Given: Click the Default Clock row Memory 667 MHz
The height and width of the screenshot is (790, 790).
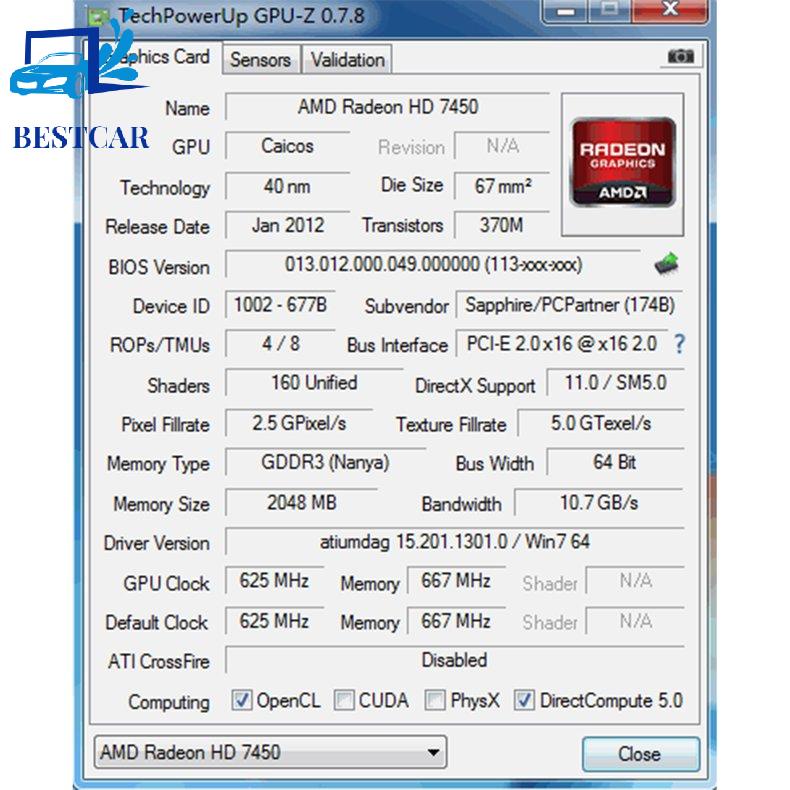Looking at the screenshot, I should pos(456,621).
